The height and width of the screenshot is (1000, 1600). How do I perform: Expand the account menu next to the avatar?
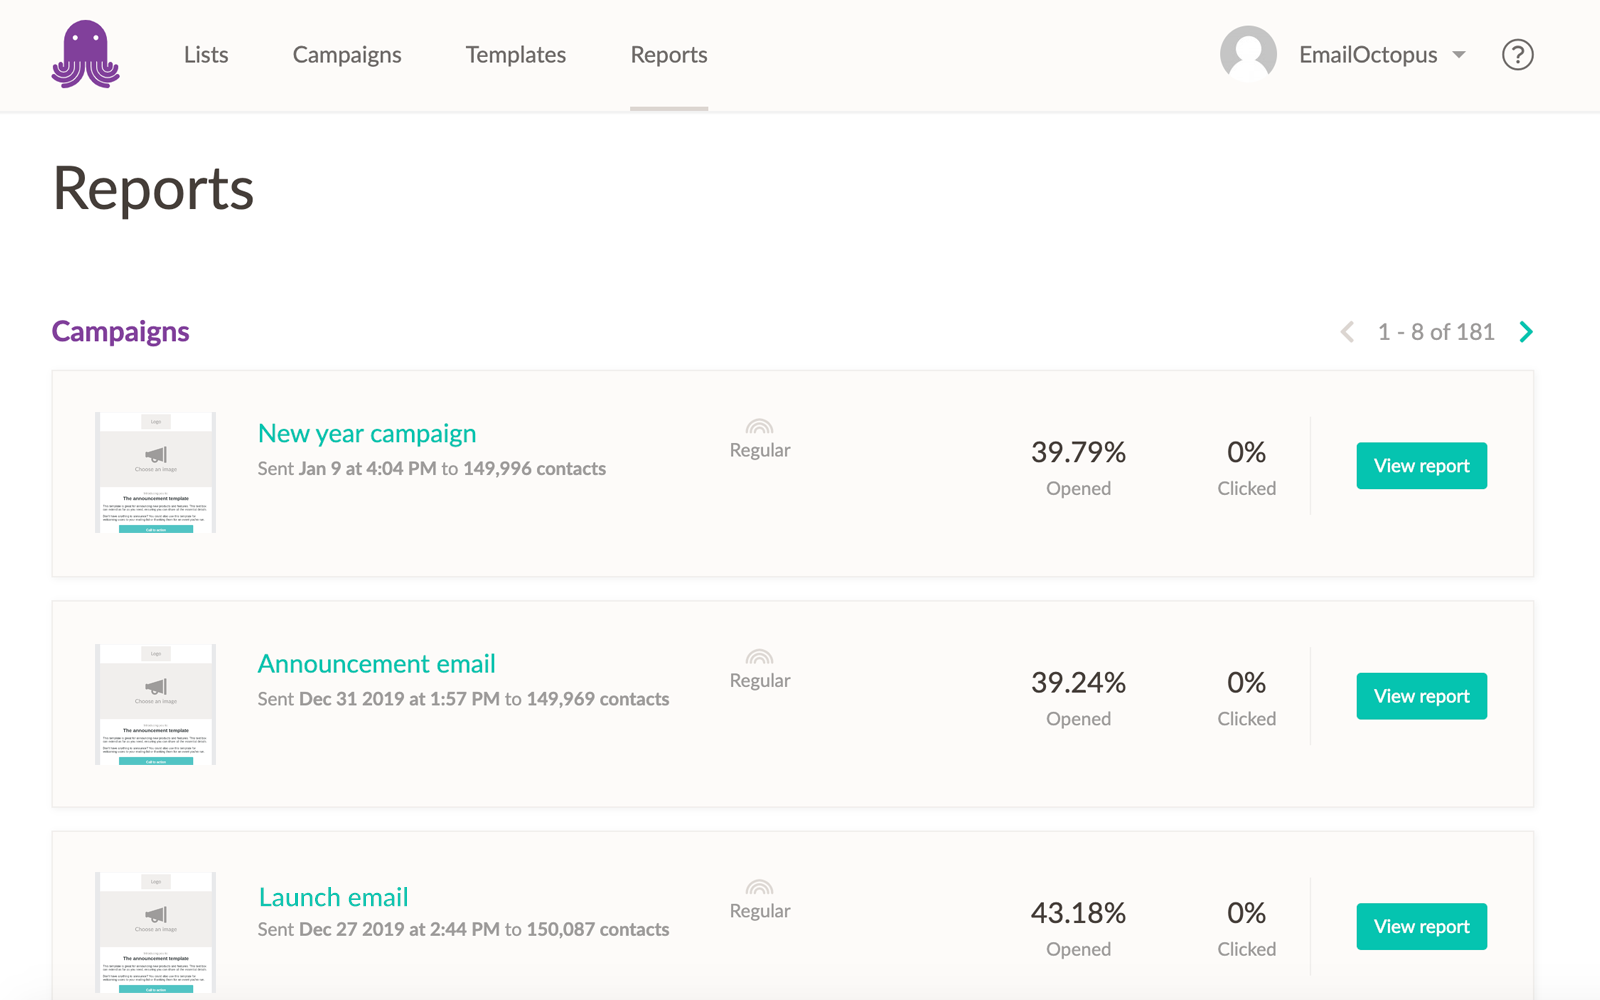pyautogui.click(x=1460, y=55)
